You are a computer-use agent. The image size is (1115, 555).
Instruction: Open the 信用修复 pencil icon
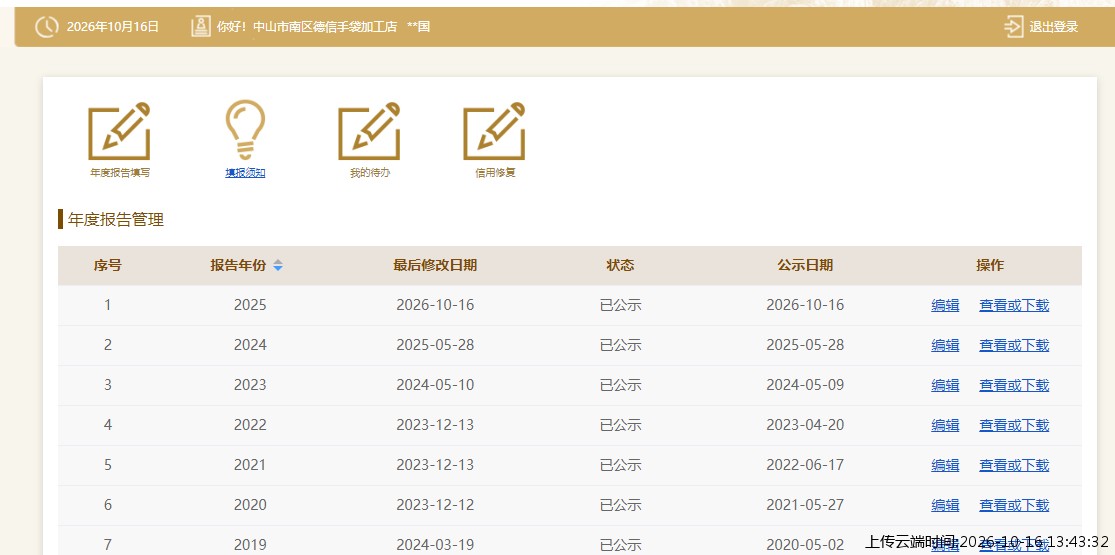[x=494, y=131]
